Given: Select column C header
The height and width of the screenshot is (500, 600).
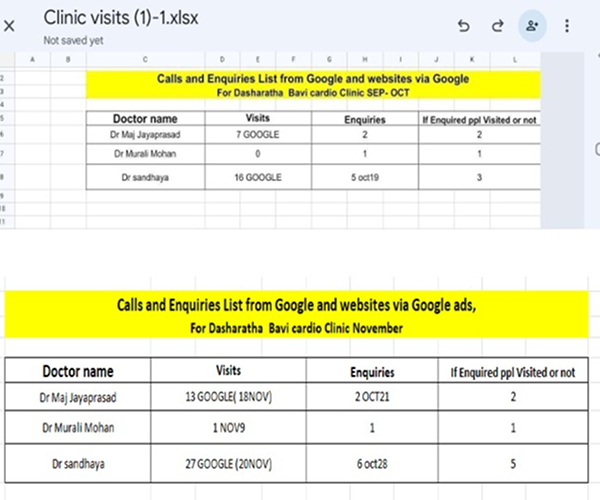Looking at the screenshot, I should tap(145, 59).
